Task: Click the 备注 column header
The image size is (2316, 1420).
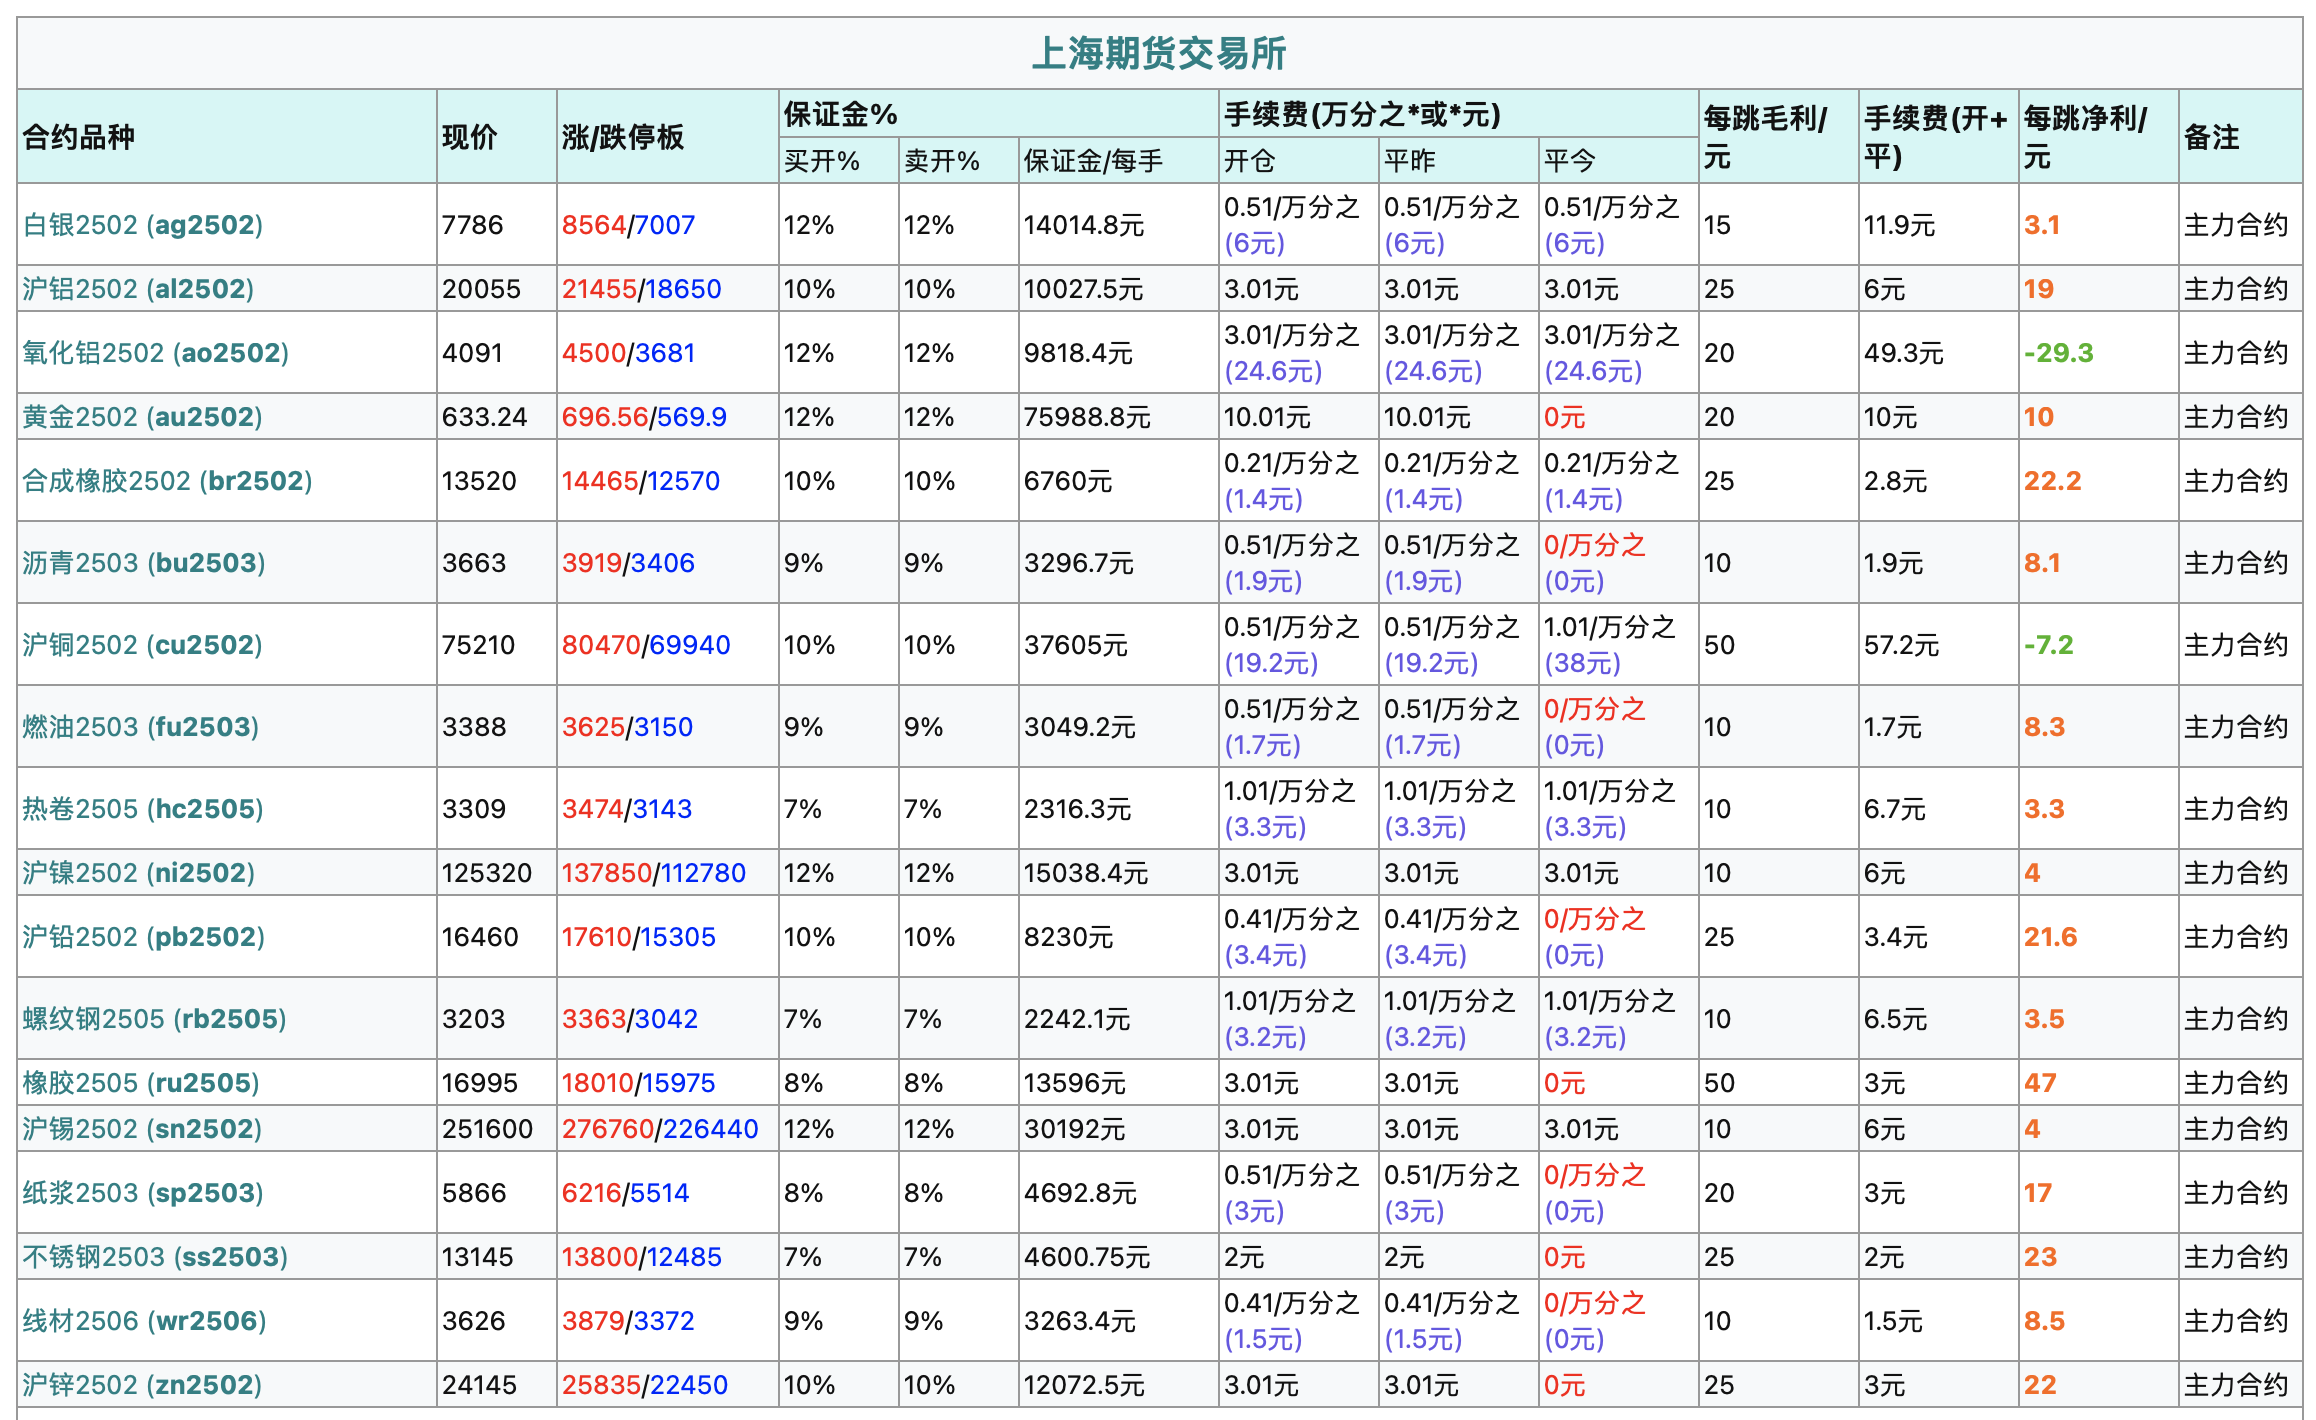Action: (2212, 137)
